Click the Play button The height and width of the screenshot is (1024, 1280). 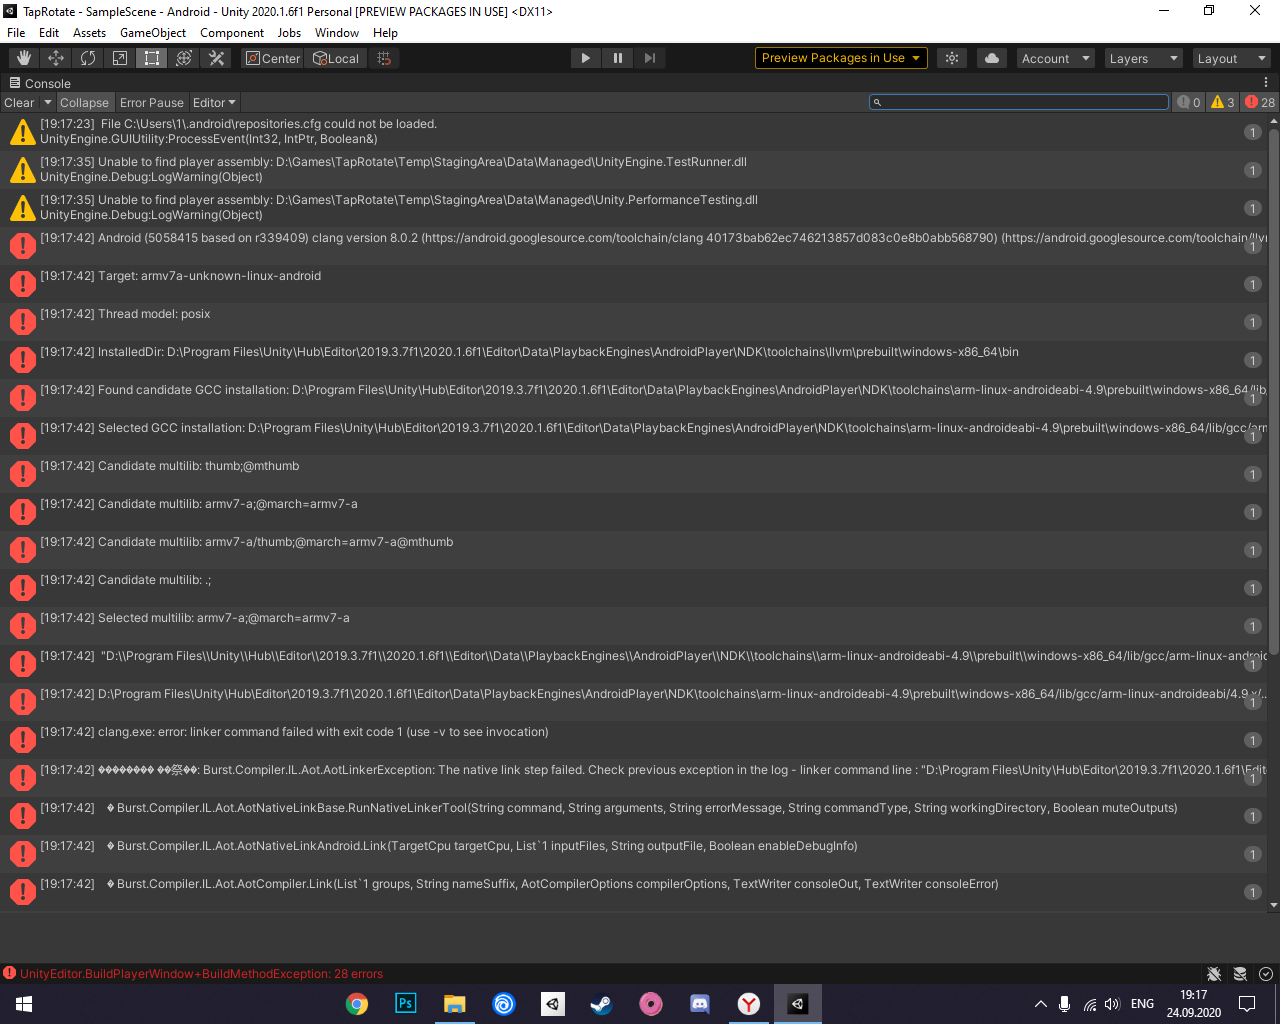(586, 58)
